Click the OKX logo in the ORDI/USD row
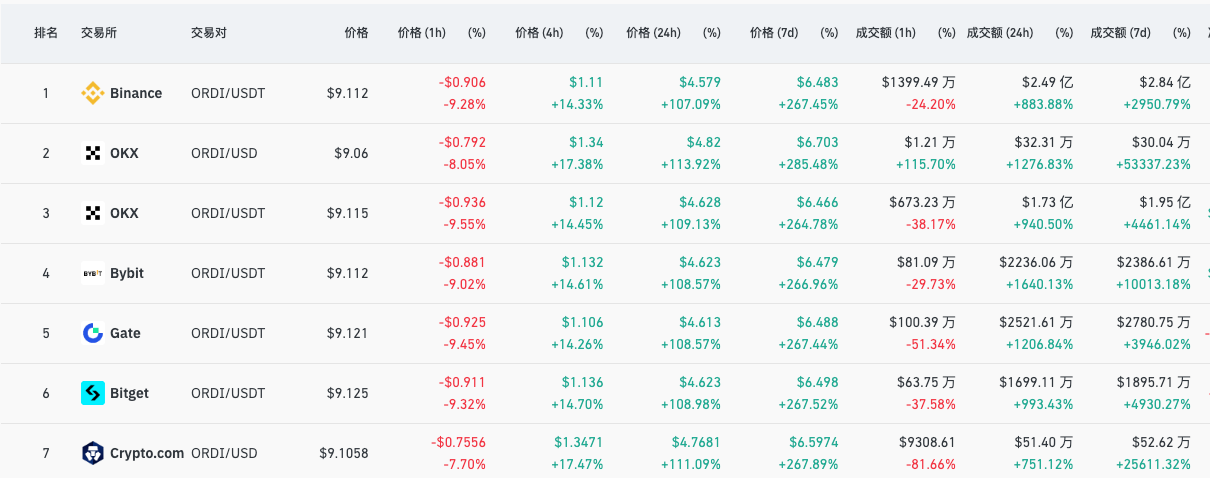 [92, 153]
